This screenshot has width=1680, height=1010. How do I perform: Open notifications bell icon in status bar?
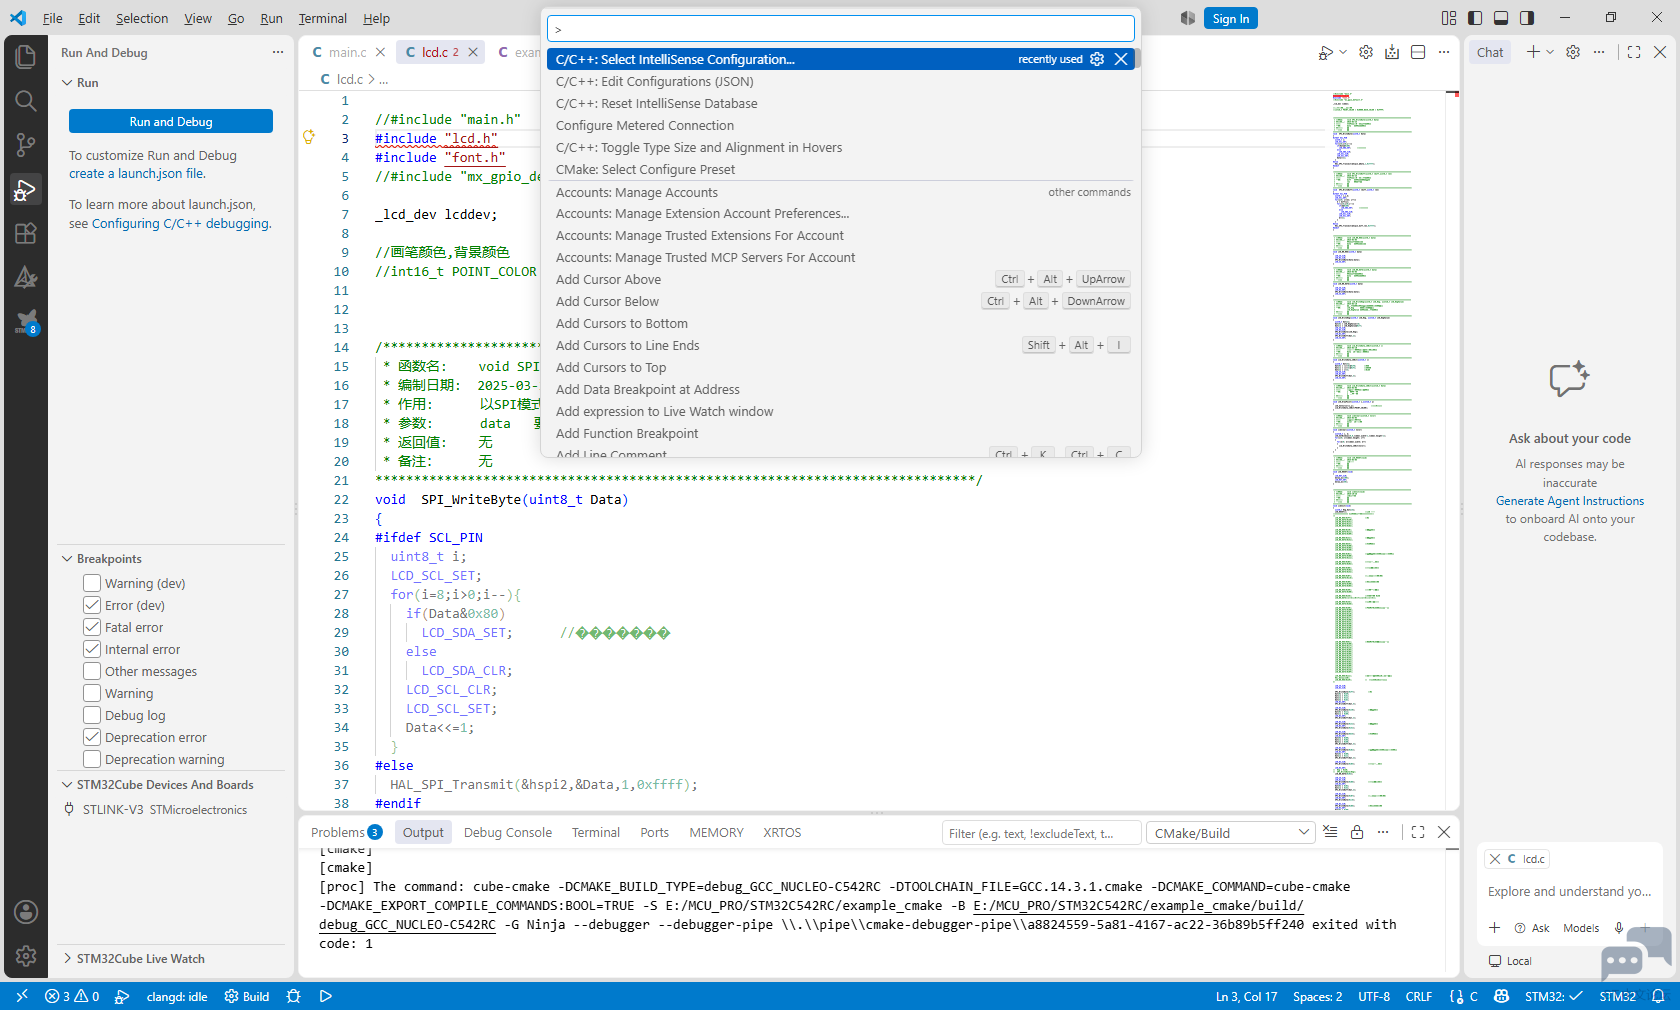(1658, 996)
